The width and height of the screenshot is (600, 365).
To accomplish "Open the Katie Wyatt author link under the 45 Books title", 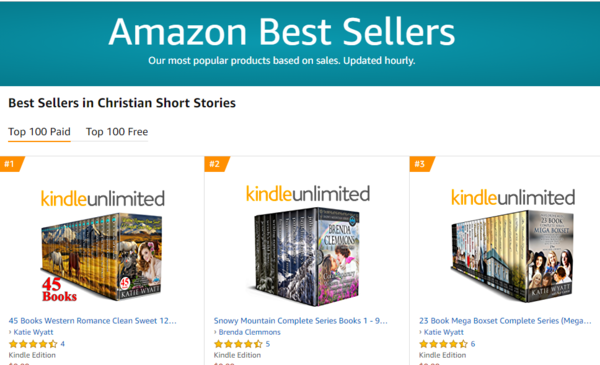I will pyautogui.click(x=33, y=332).
